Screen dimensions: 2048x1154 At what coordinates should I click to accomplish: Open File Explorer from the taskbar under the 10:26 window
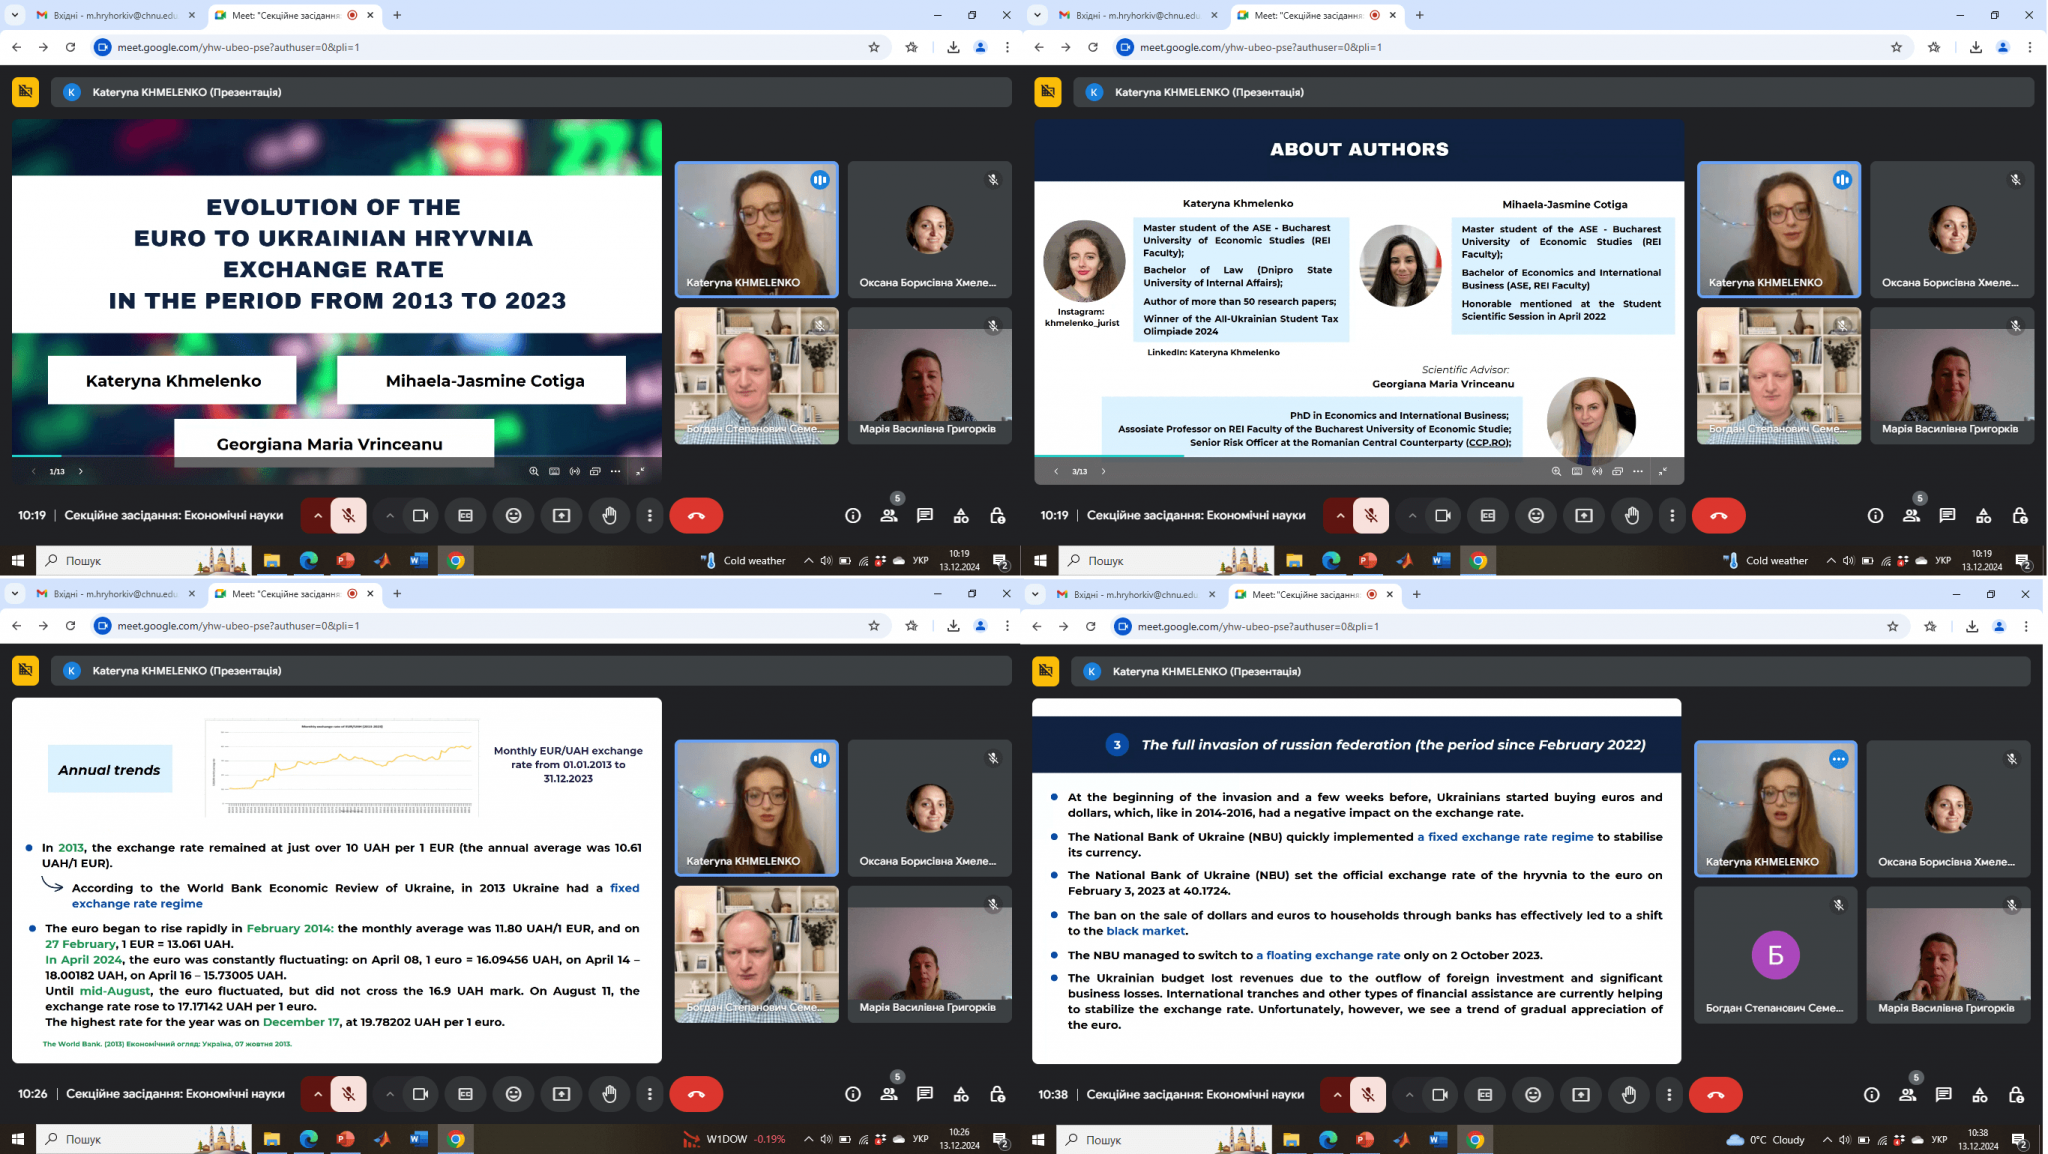[x=272, y=1139]
